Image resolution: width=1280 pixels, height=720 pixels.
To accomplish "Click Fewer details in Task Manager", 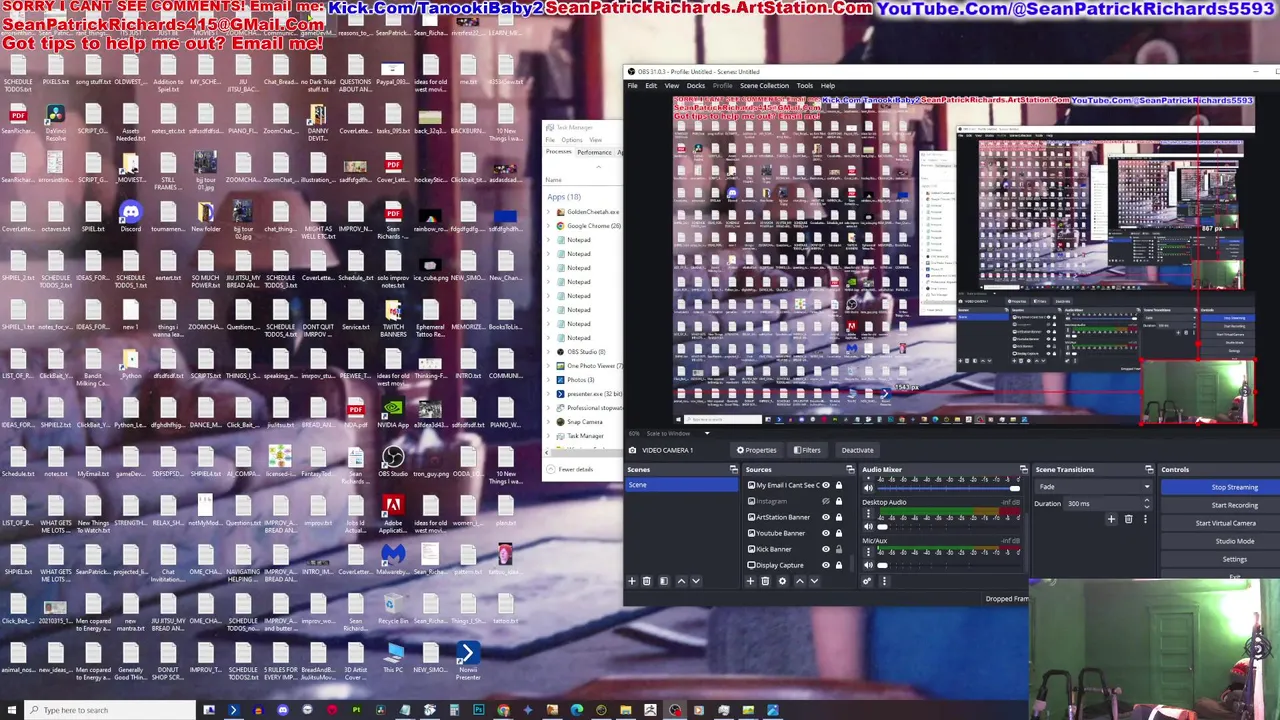I will click(572, 469).
